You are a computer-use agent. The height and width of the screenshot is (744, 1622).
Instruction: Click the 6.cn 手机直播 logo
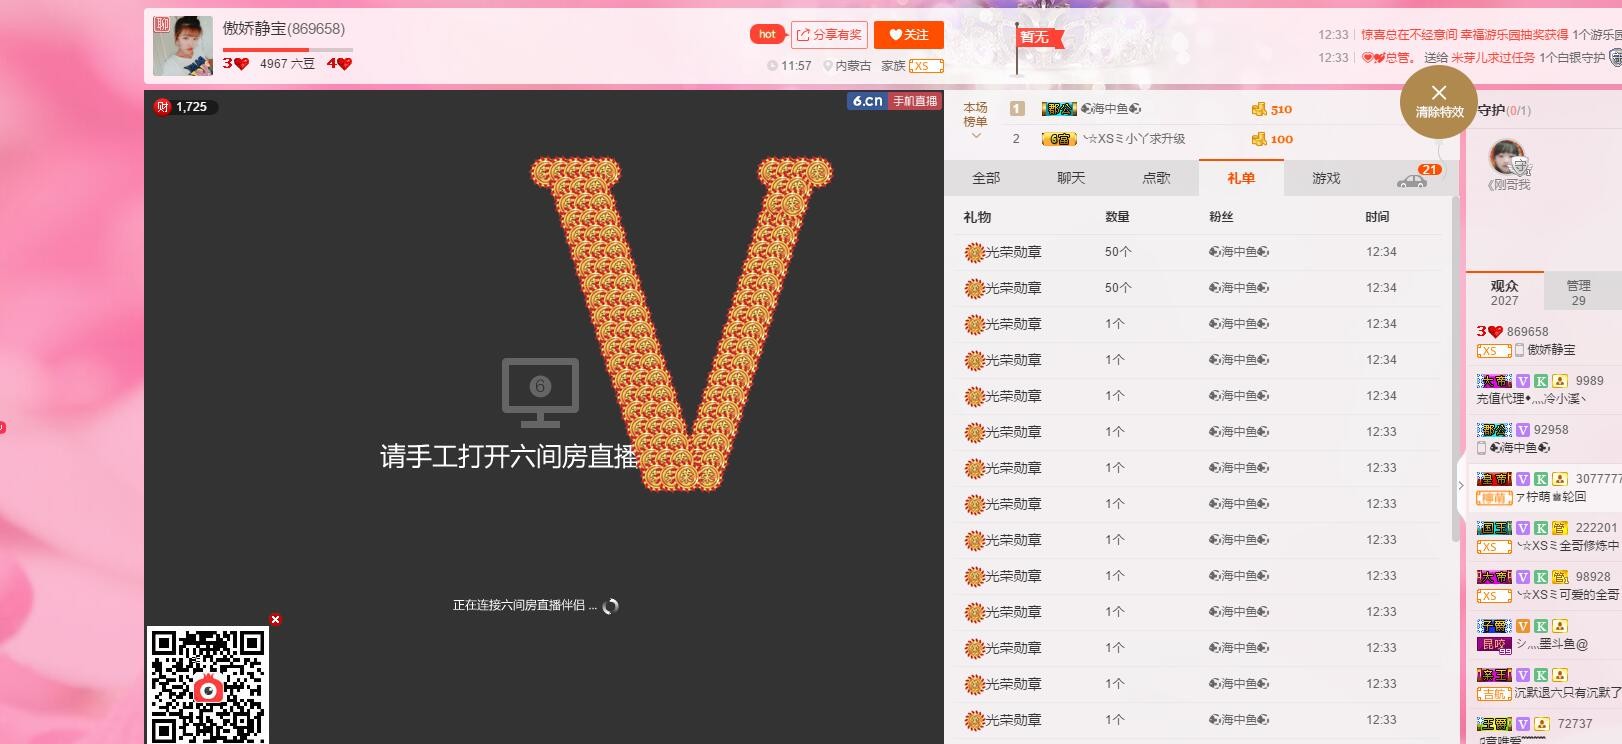[x=894, y=101]
